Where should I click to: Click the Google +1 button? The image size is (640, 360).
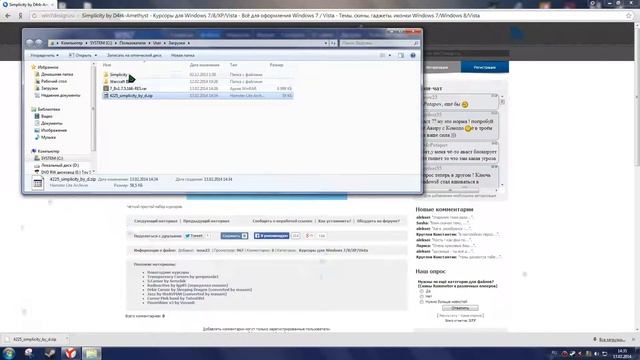point(309,236)
